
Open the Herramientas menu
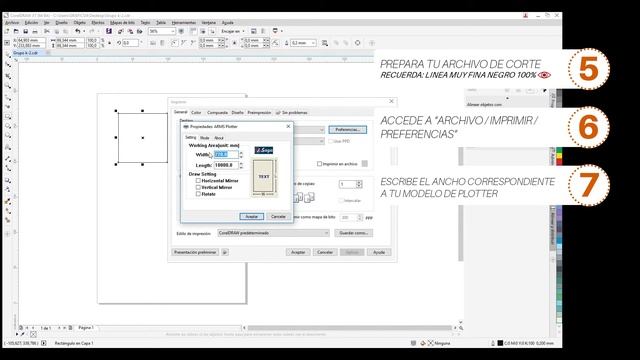(184, 23)
